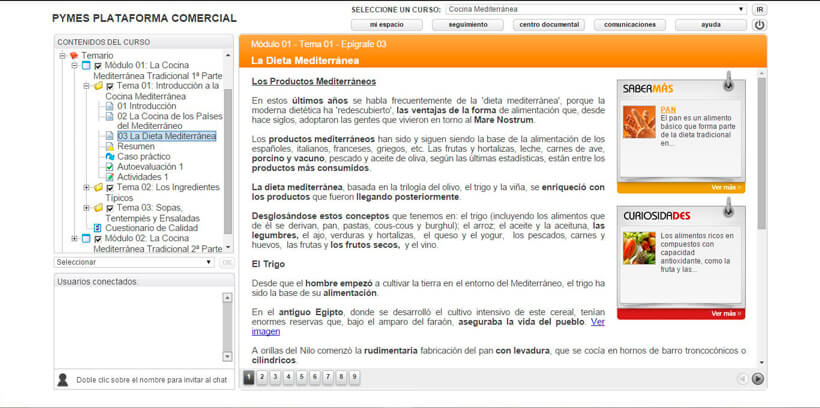The image size is (820, 408).
Task: Toggle the Tema 01 checkbox
Action: tap(110, 86)
